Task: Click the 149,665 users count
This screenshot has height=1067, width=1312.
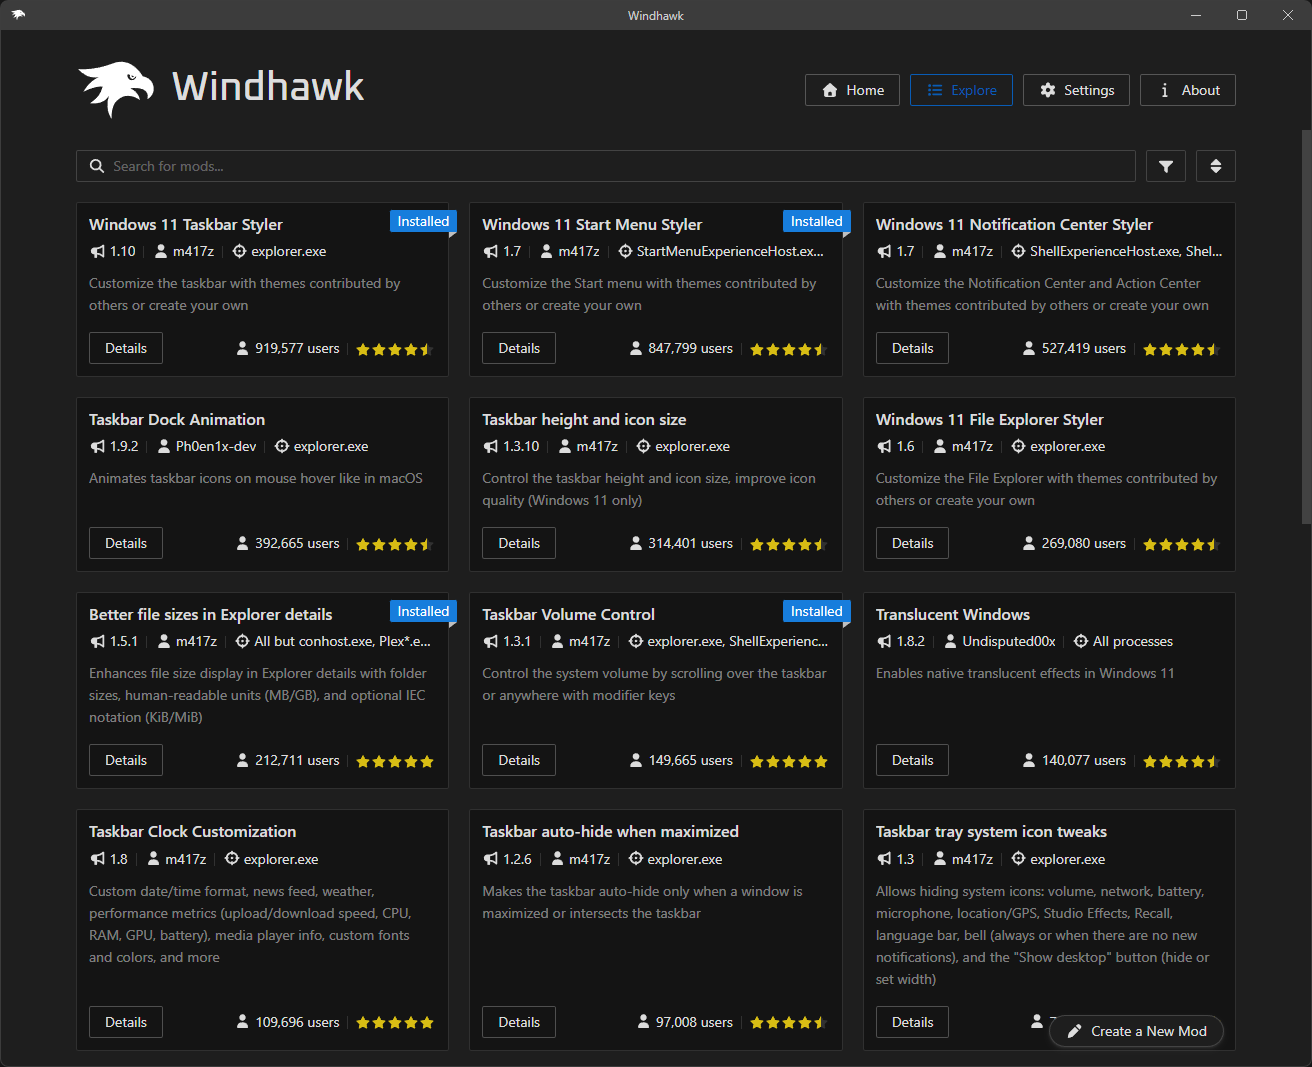Action: [691, 760]
